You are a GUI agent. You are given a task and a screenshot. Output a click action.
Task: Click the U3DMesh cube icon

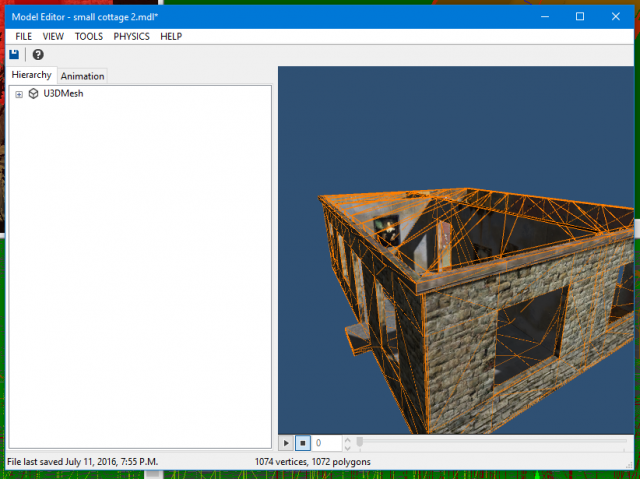point(33,94)
